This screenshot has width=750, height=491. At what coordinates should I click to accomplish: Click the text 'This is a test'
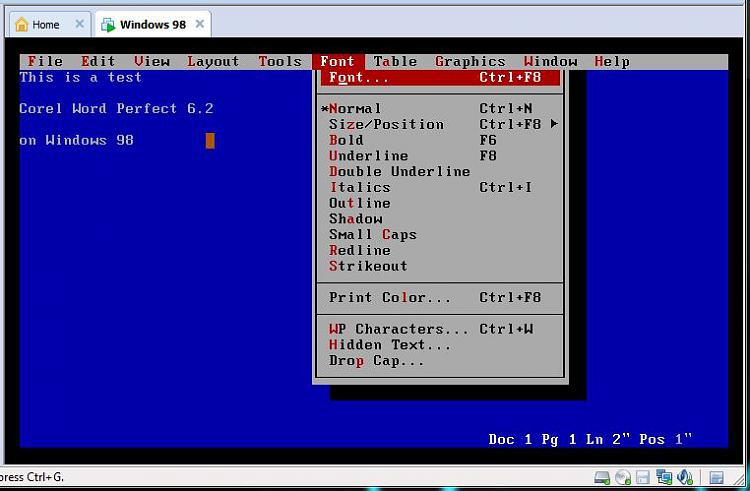click(x=81, y=77)
